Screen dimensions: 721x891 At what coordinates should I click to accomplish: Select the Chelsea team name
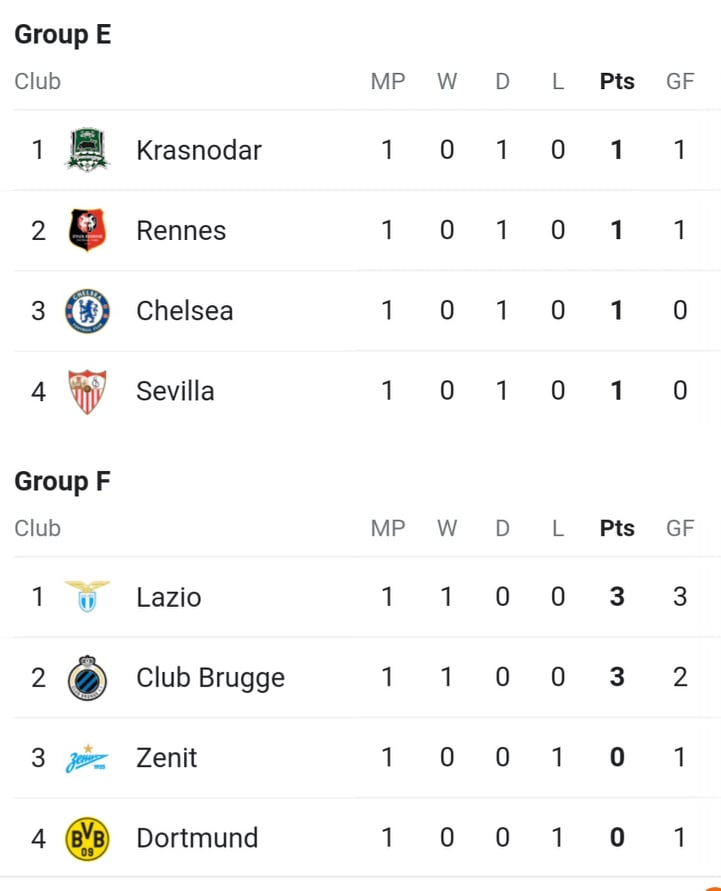click(185, 311)
